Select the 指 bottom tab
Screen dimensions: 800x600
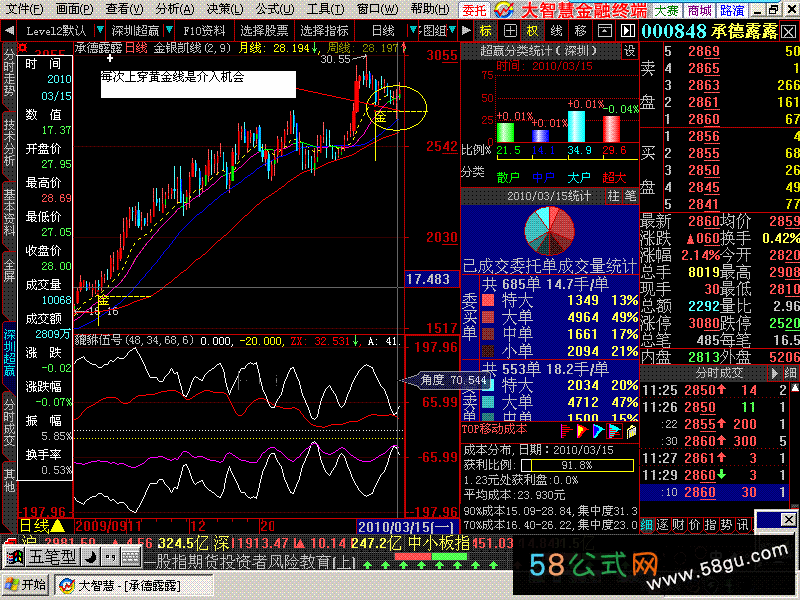(x=710, y=525)
